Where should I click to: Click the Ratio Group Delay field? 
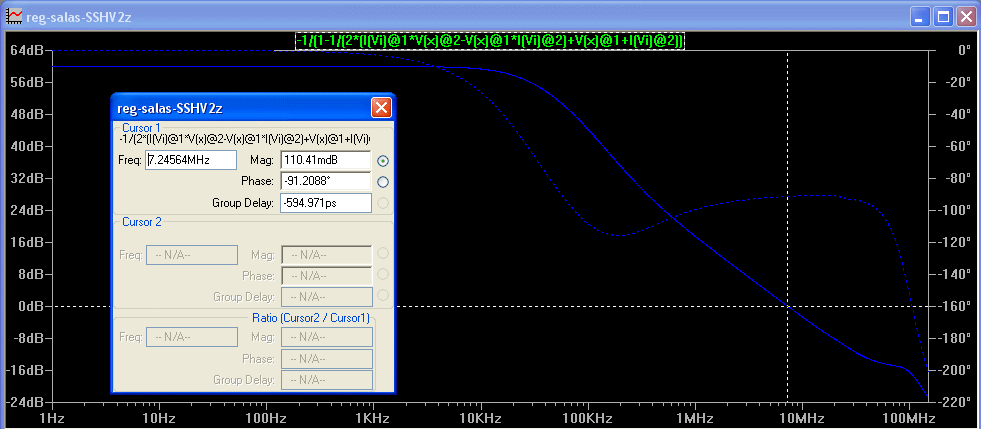[327, 380]
